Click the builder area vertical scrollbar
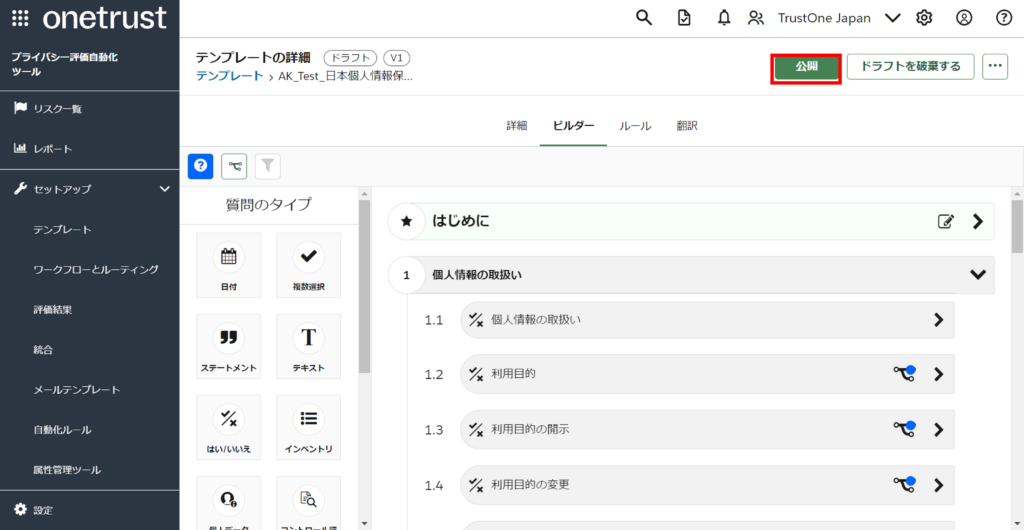 tap(1017, 226)
